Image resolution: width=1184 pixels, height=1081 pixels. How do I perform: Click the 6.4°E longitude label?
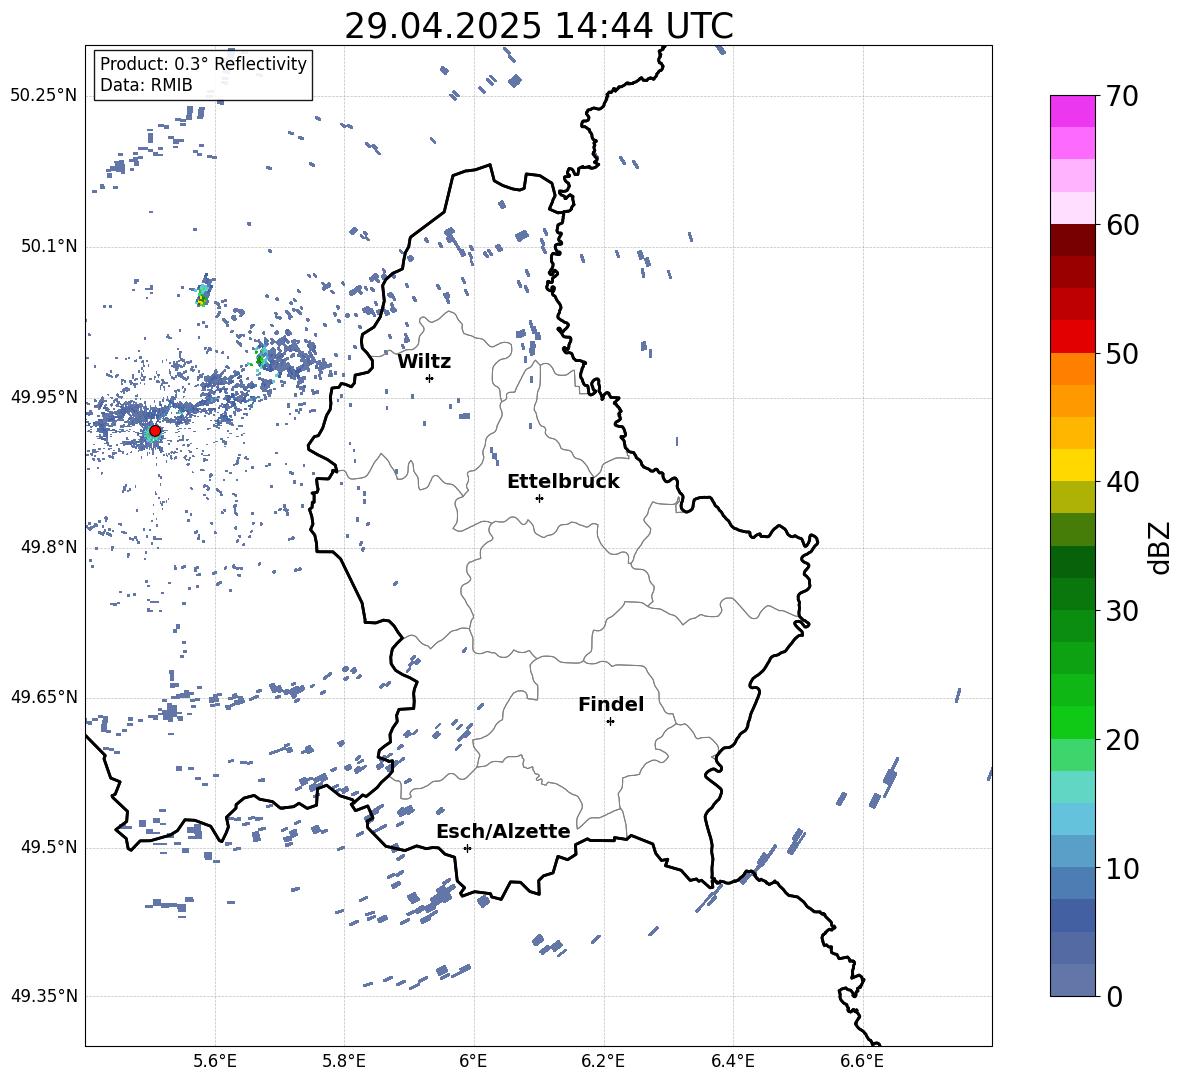coord(733,1061)
